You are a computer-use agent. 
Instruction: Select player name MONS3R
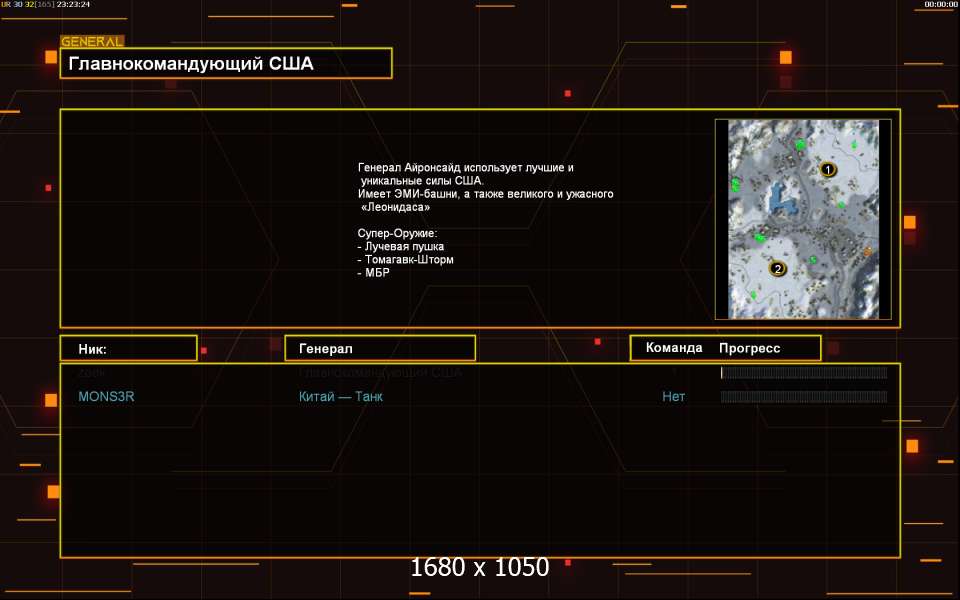pyautogui.click(x=107, y=396)
